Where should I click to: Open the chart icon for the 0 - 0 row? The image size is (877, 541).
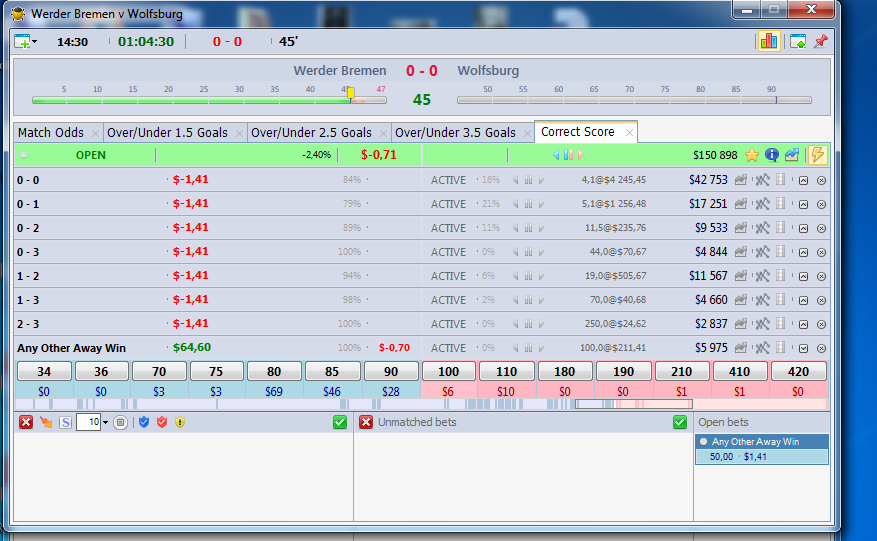click(741, 180)
